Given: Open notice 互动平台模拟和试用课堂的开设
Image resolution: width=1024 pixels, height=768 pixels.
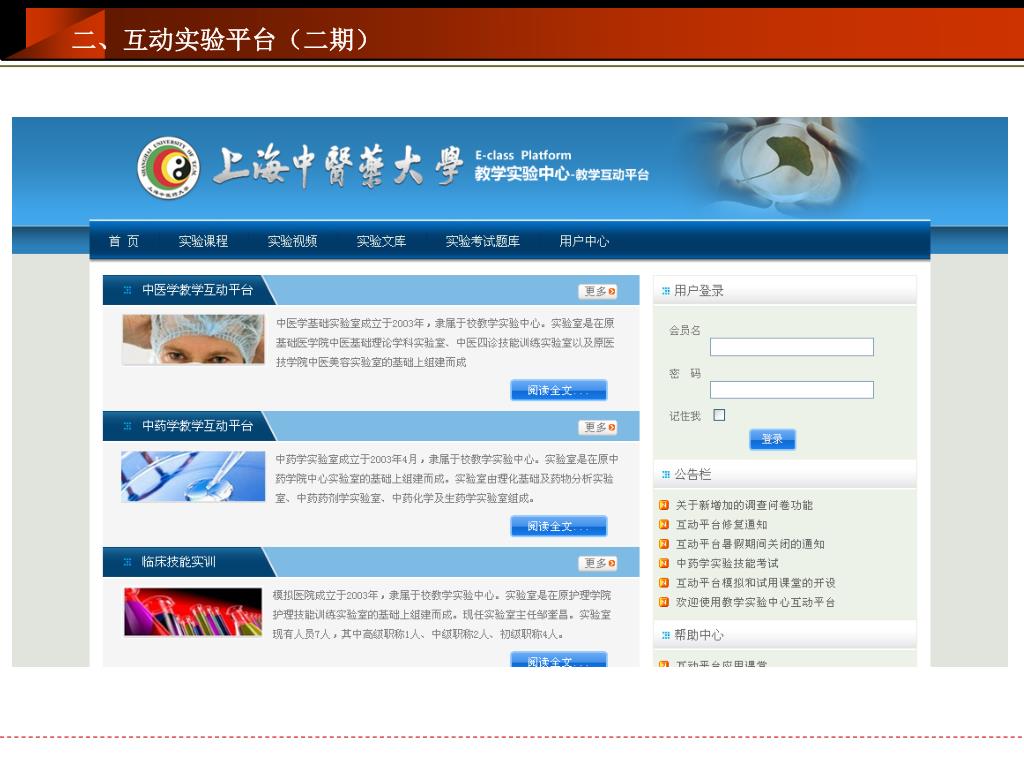Looking at the screenshot, I should [x=756, y=583].
